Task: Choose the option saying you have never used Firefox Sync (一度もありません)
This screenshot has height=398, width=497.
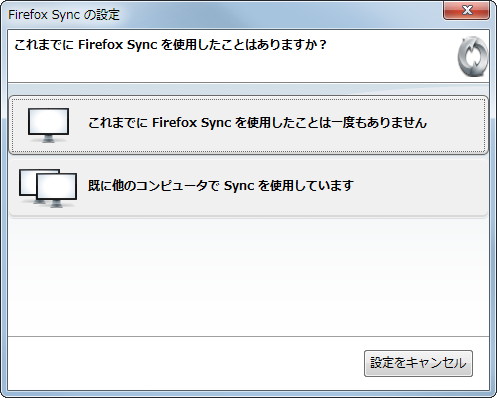Action: click(x=248, y=125)
